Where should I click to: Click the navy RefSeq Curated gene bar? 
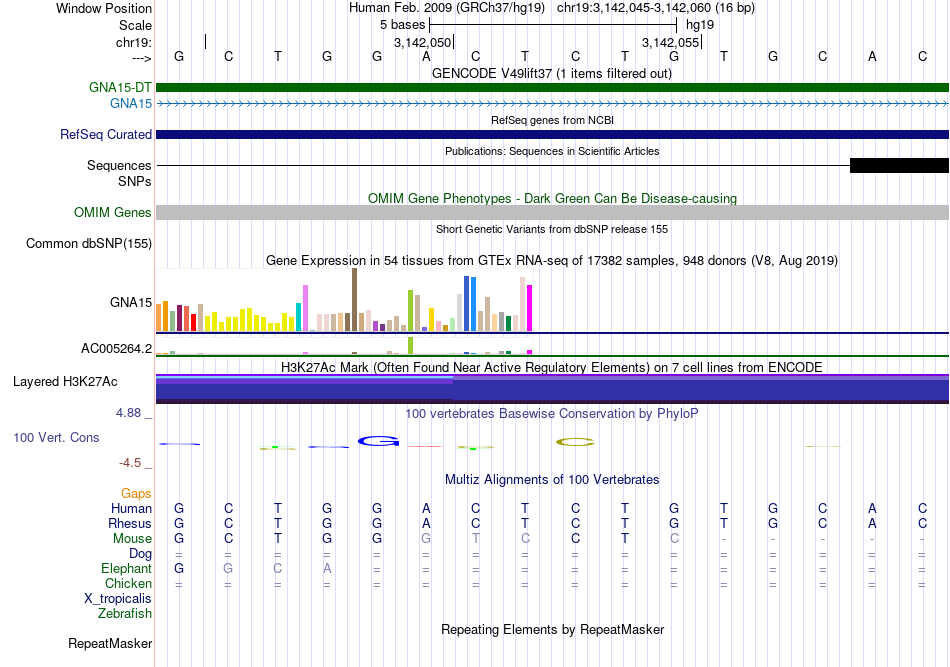pos(552,134)
